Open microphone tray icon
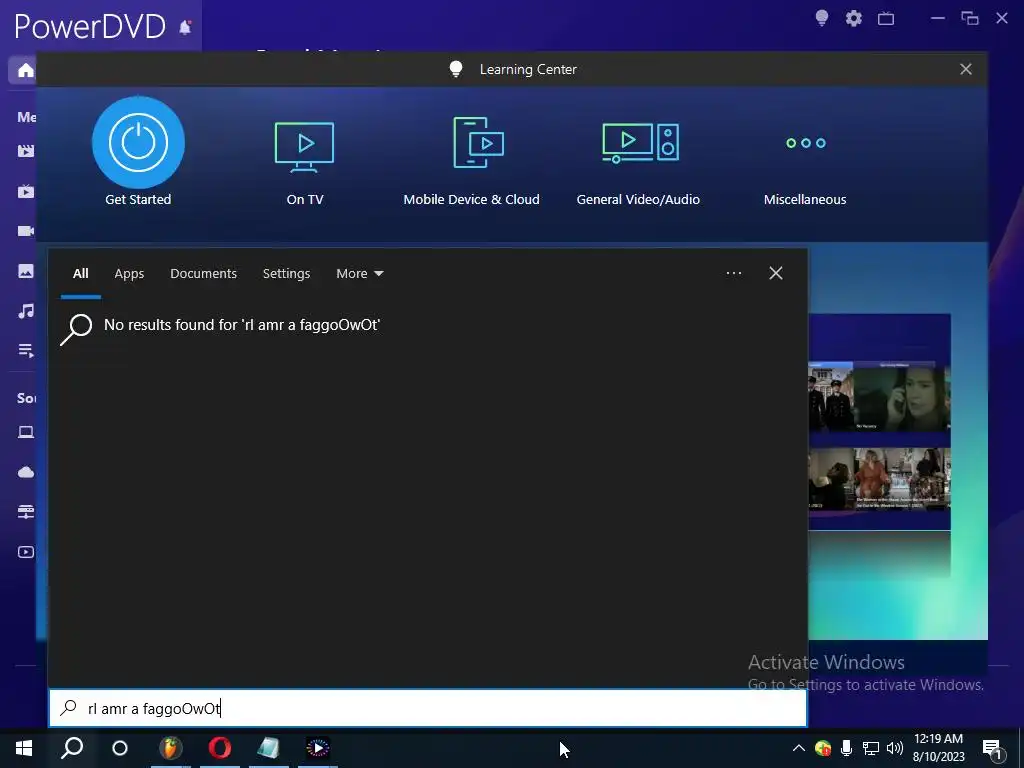The image size is (1024, 768). (846, 748)
